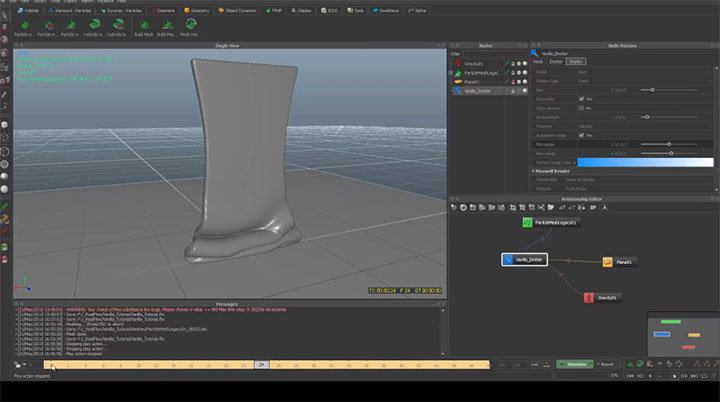
Task: Open the Mesh shelf tab
Action: (x=274, y=10)
